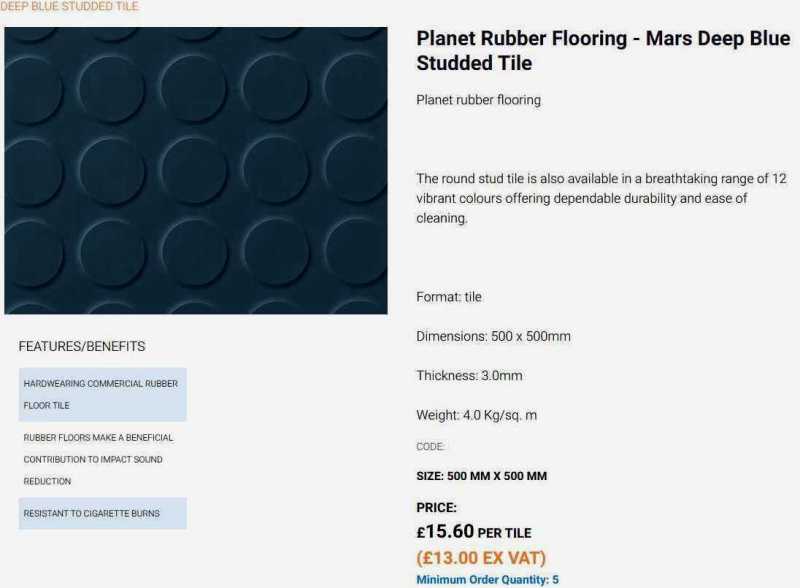Image resolution: width=800 pixels, height=588 pixels.
Task: Click the 'Planet rubber flooring' subtitle text
Action: pyautogui.click(x=478, y=100)
